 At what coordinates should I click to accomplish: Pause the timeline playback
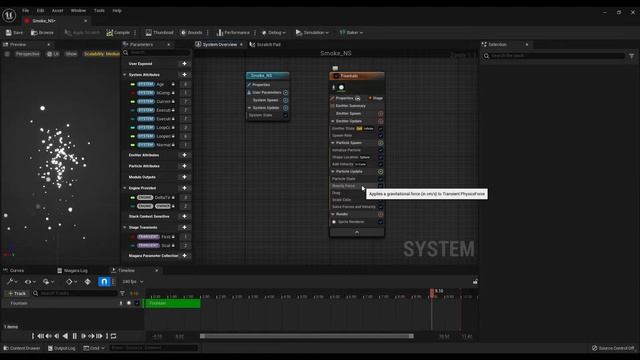point(74,336)
